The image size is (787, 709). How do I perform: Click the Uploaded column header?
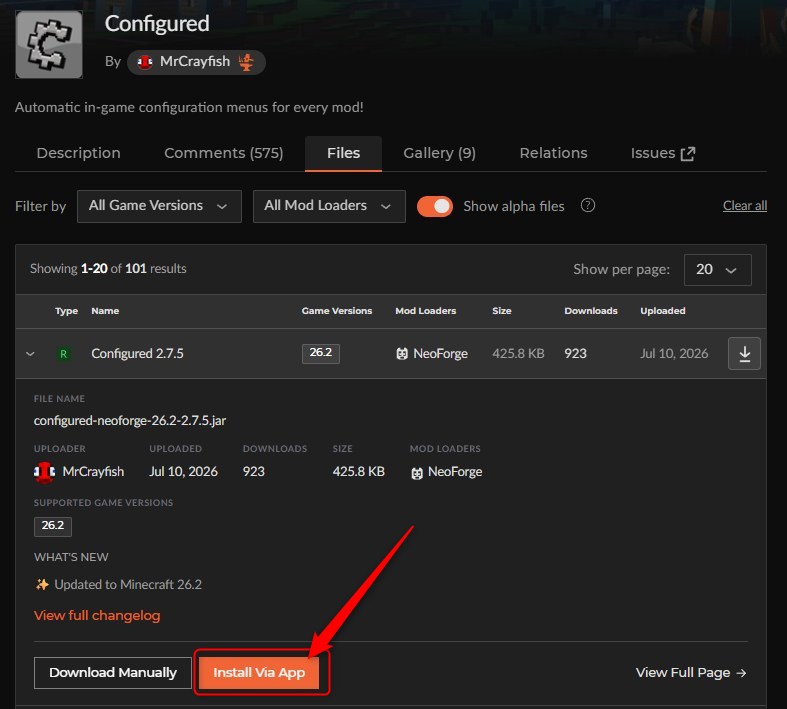(663, 311)
